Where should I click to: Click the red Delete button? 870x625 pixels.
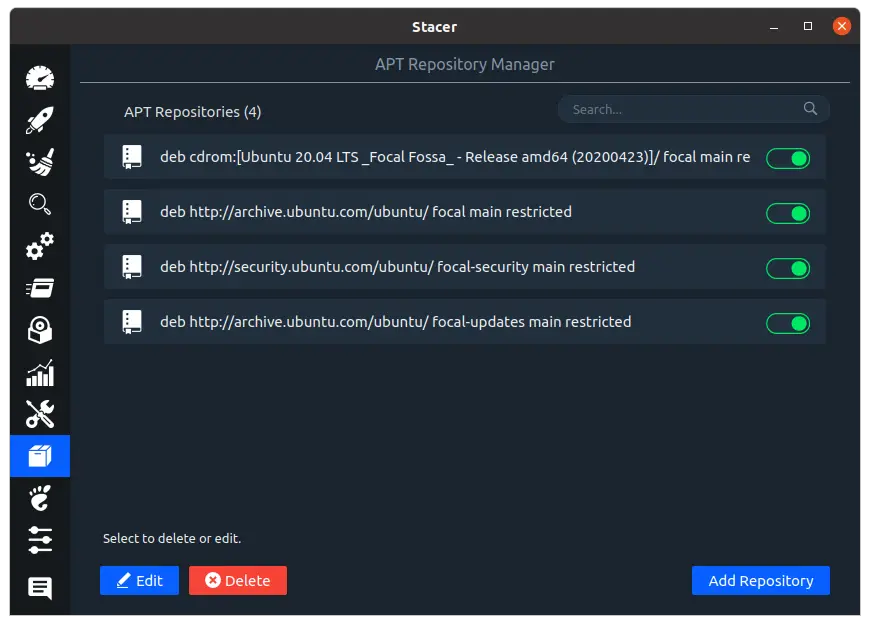click(237, 581)
